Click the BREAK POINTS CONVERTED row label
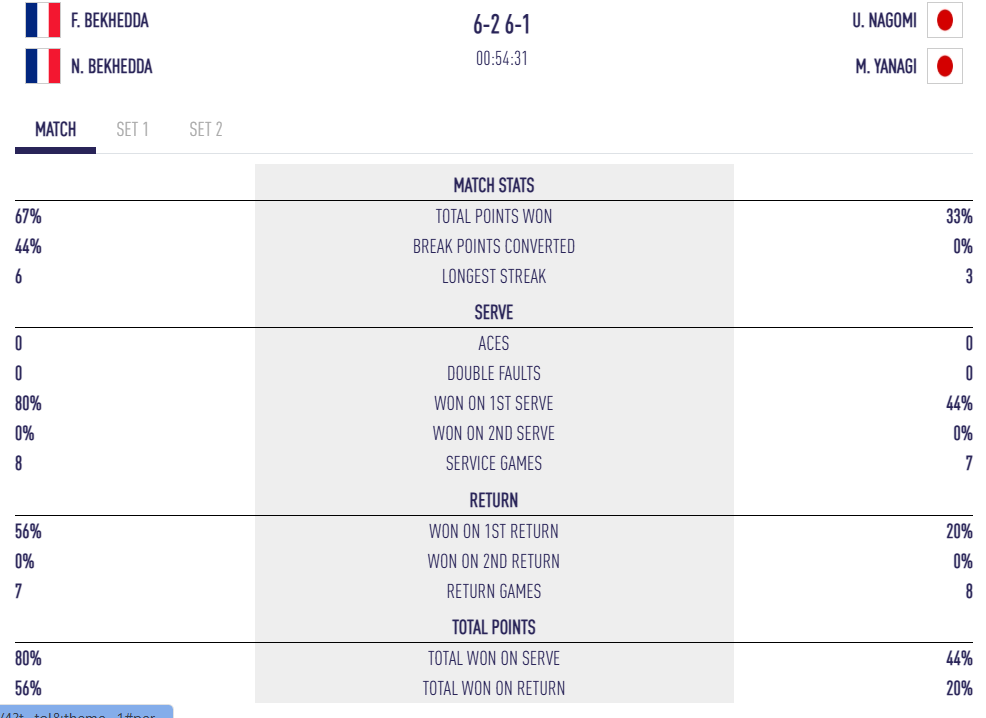Screen dimensions: 986x718 click(x=494, y=246)
